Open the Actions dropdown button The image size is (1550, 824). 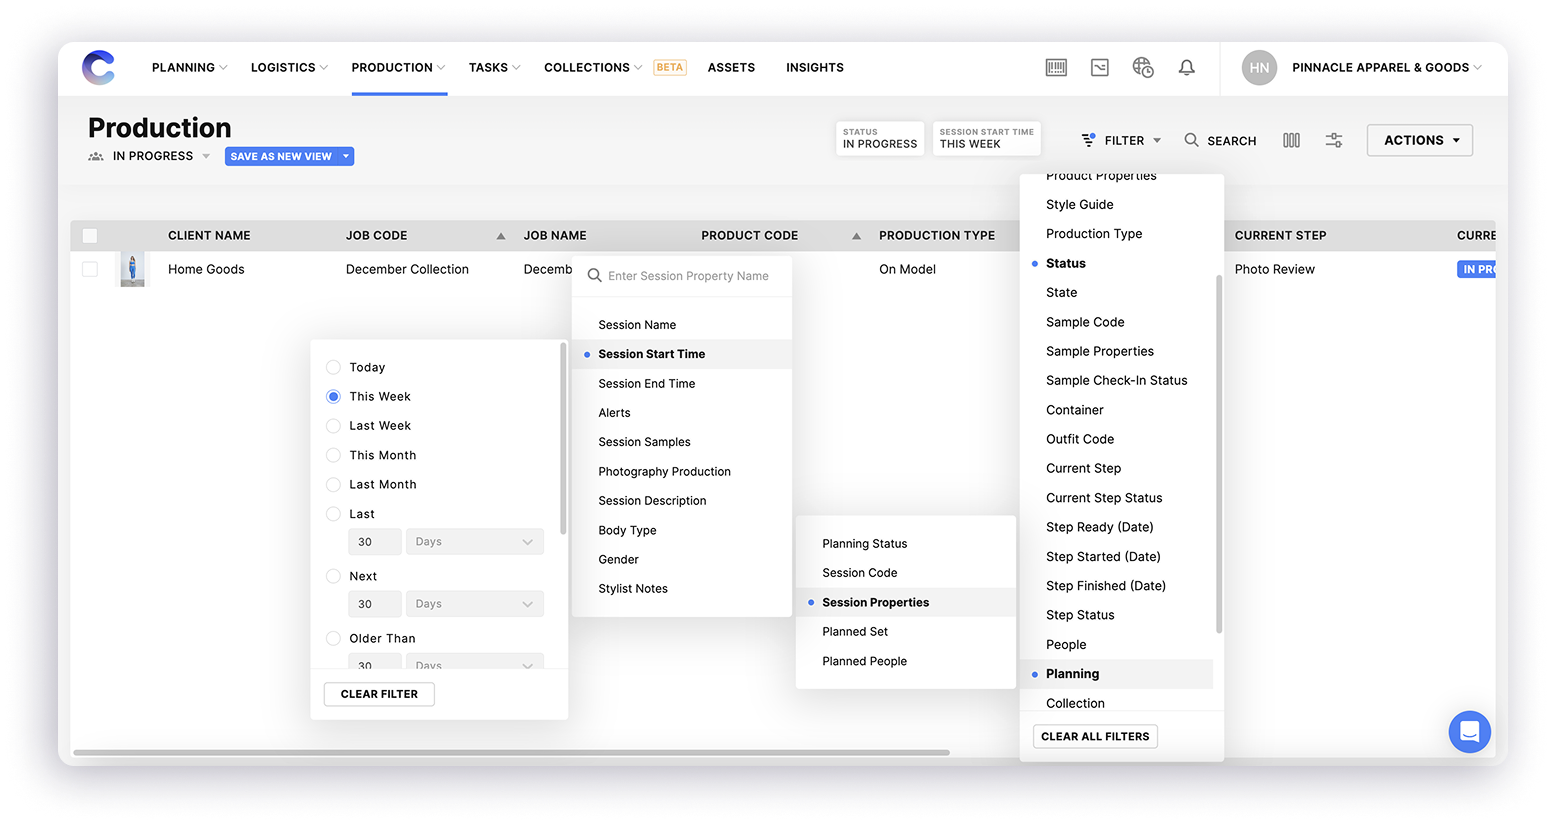pyautogui.click(x=1420, y=140)
